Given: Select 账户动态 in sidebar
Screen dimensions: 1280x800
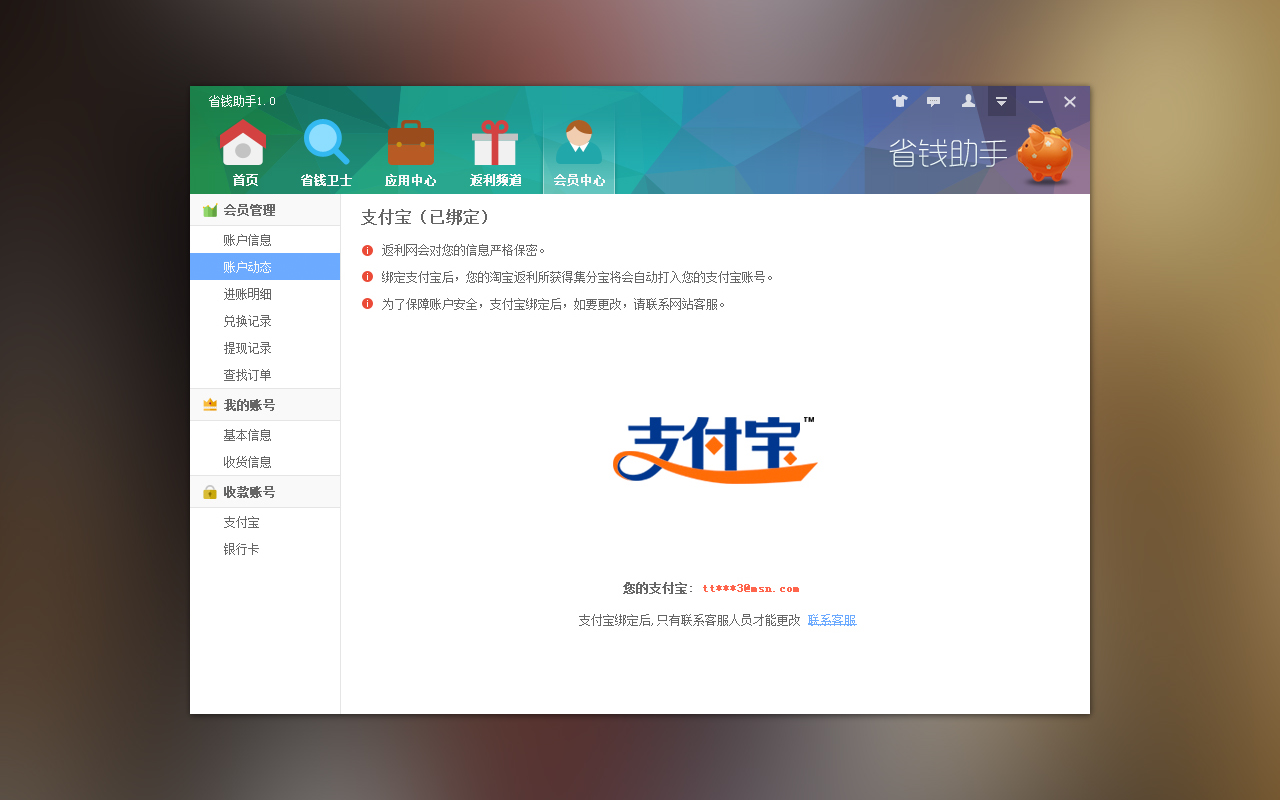Looking at the screenshot, I should coord(265,267).
